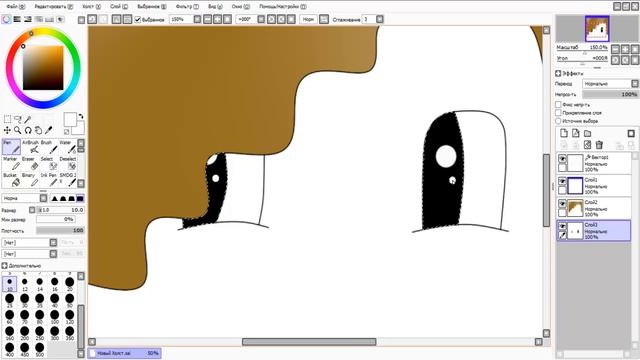The height and width of the screenshot is (360, 640).
Task: Open the second [Нет] brush texture dropdown
Action: (x=29, y=253)
